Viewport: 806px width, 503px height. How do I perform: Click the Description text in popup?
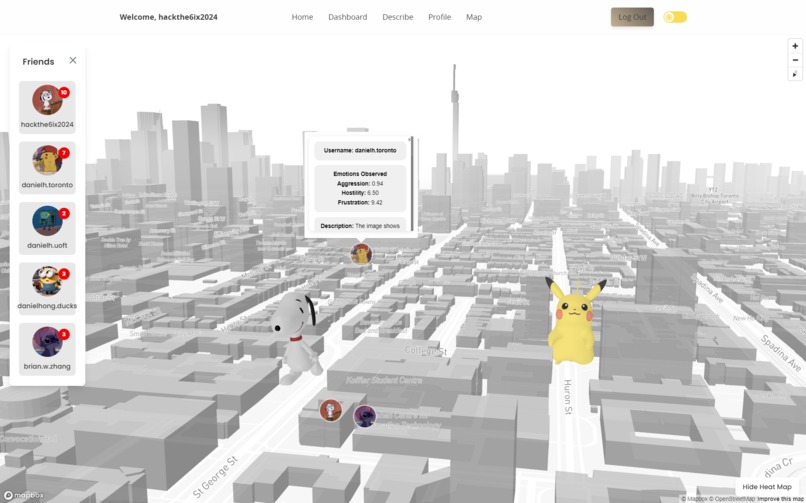point(360,226)
